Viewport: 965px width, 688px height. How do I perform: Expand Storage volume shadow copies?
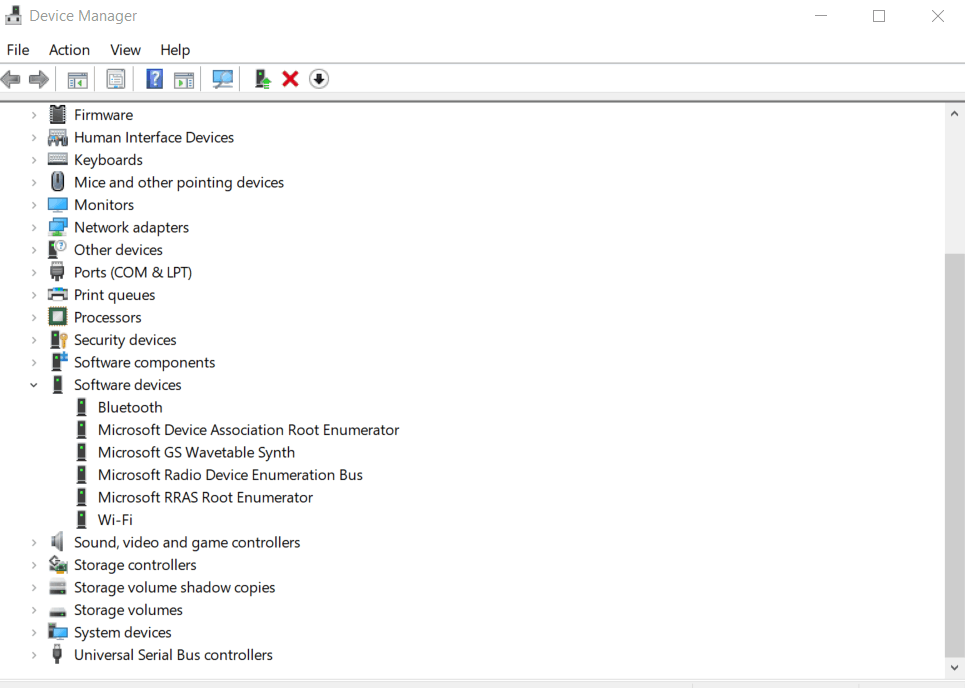(34, 588)
